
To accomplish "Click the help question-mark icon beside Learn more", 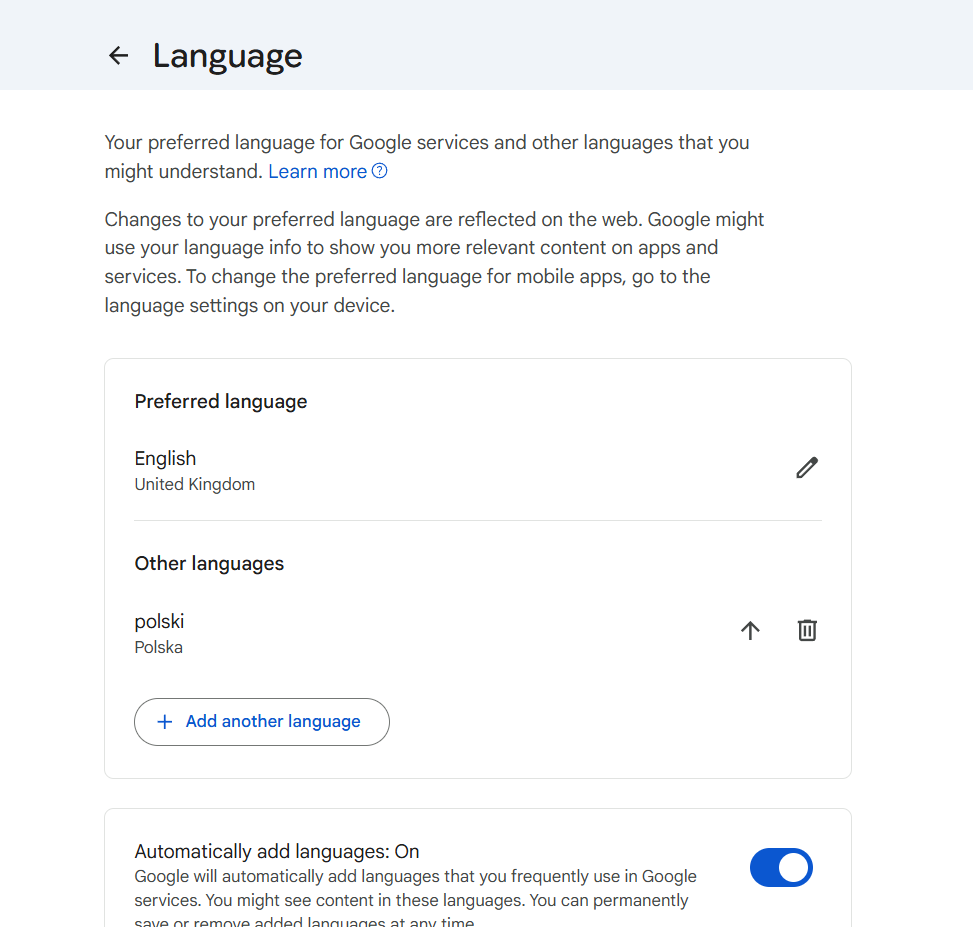I will [380, 171].
